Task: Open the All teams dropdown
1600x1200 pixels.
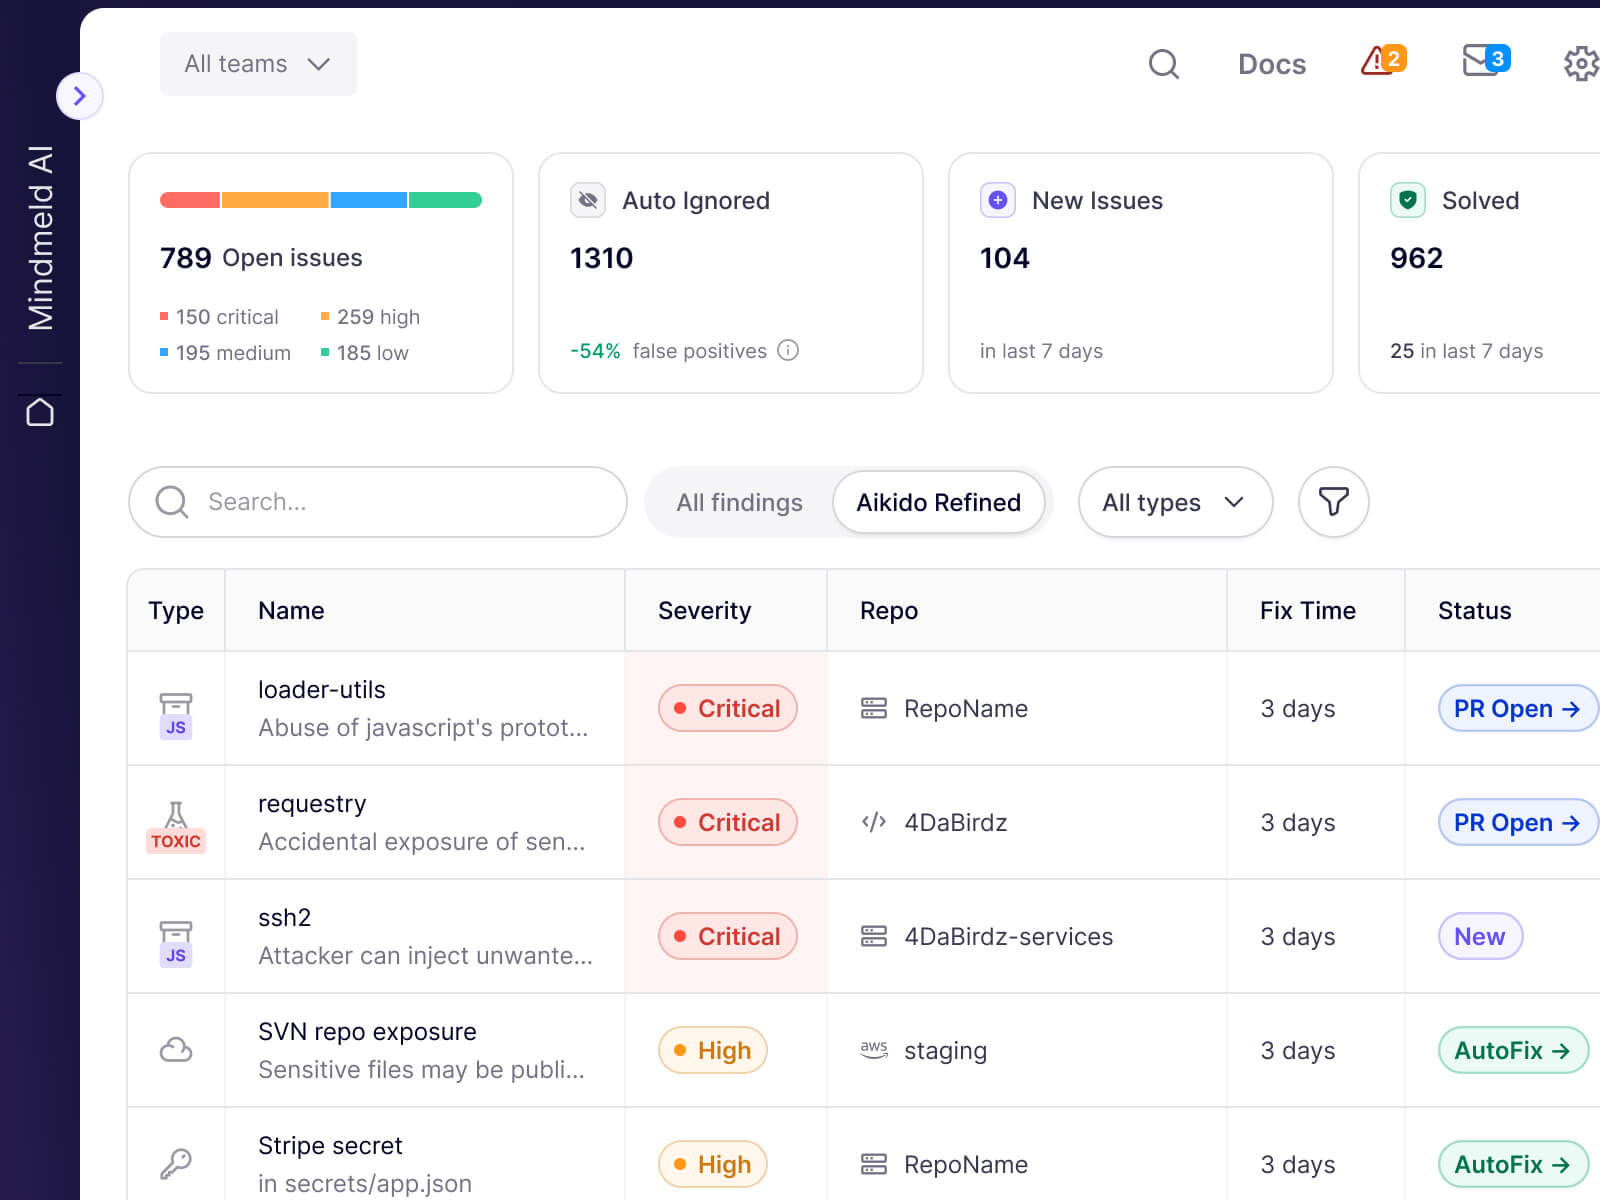Action: [x=258, y=64]
